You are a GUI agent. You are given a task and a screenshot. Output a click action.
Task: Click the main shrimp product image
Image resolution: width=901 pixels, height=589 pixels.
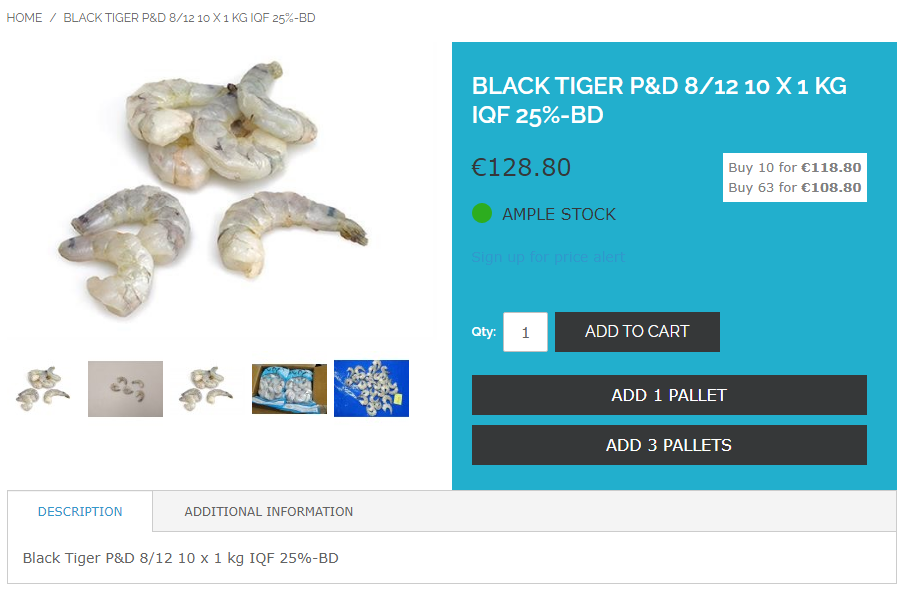click(x=214, y=188)
